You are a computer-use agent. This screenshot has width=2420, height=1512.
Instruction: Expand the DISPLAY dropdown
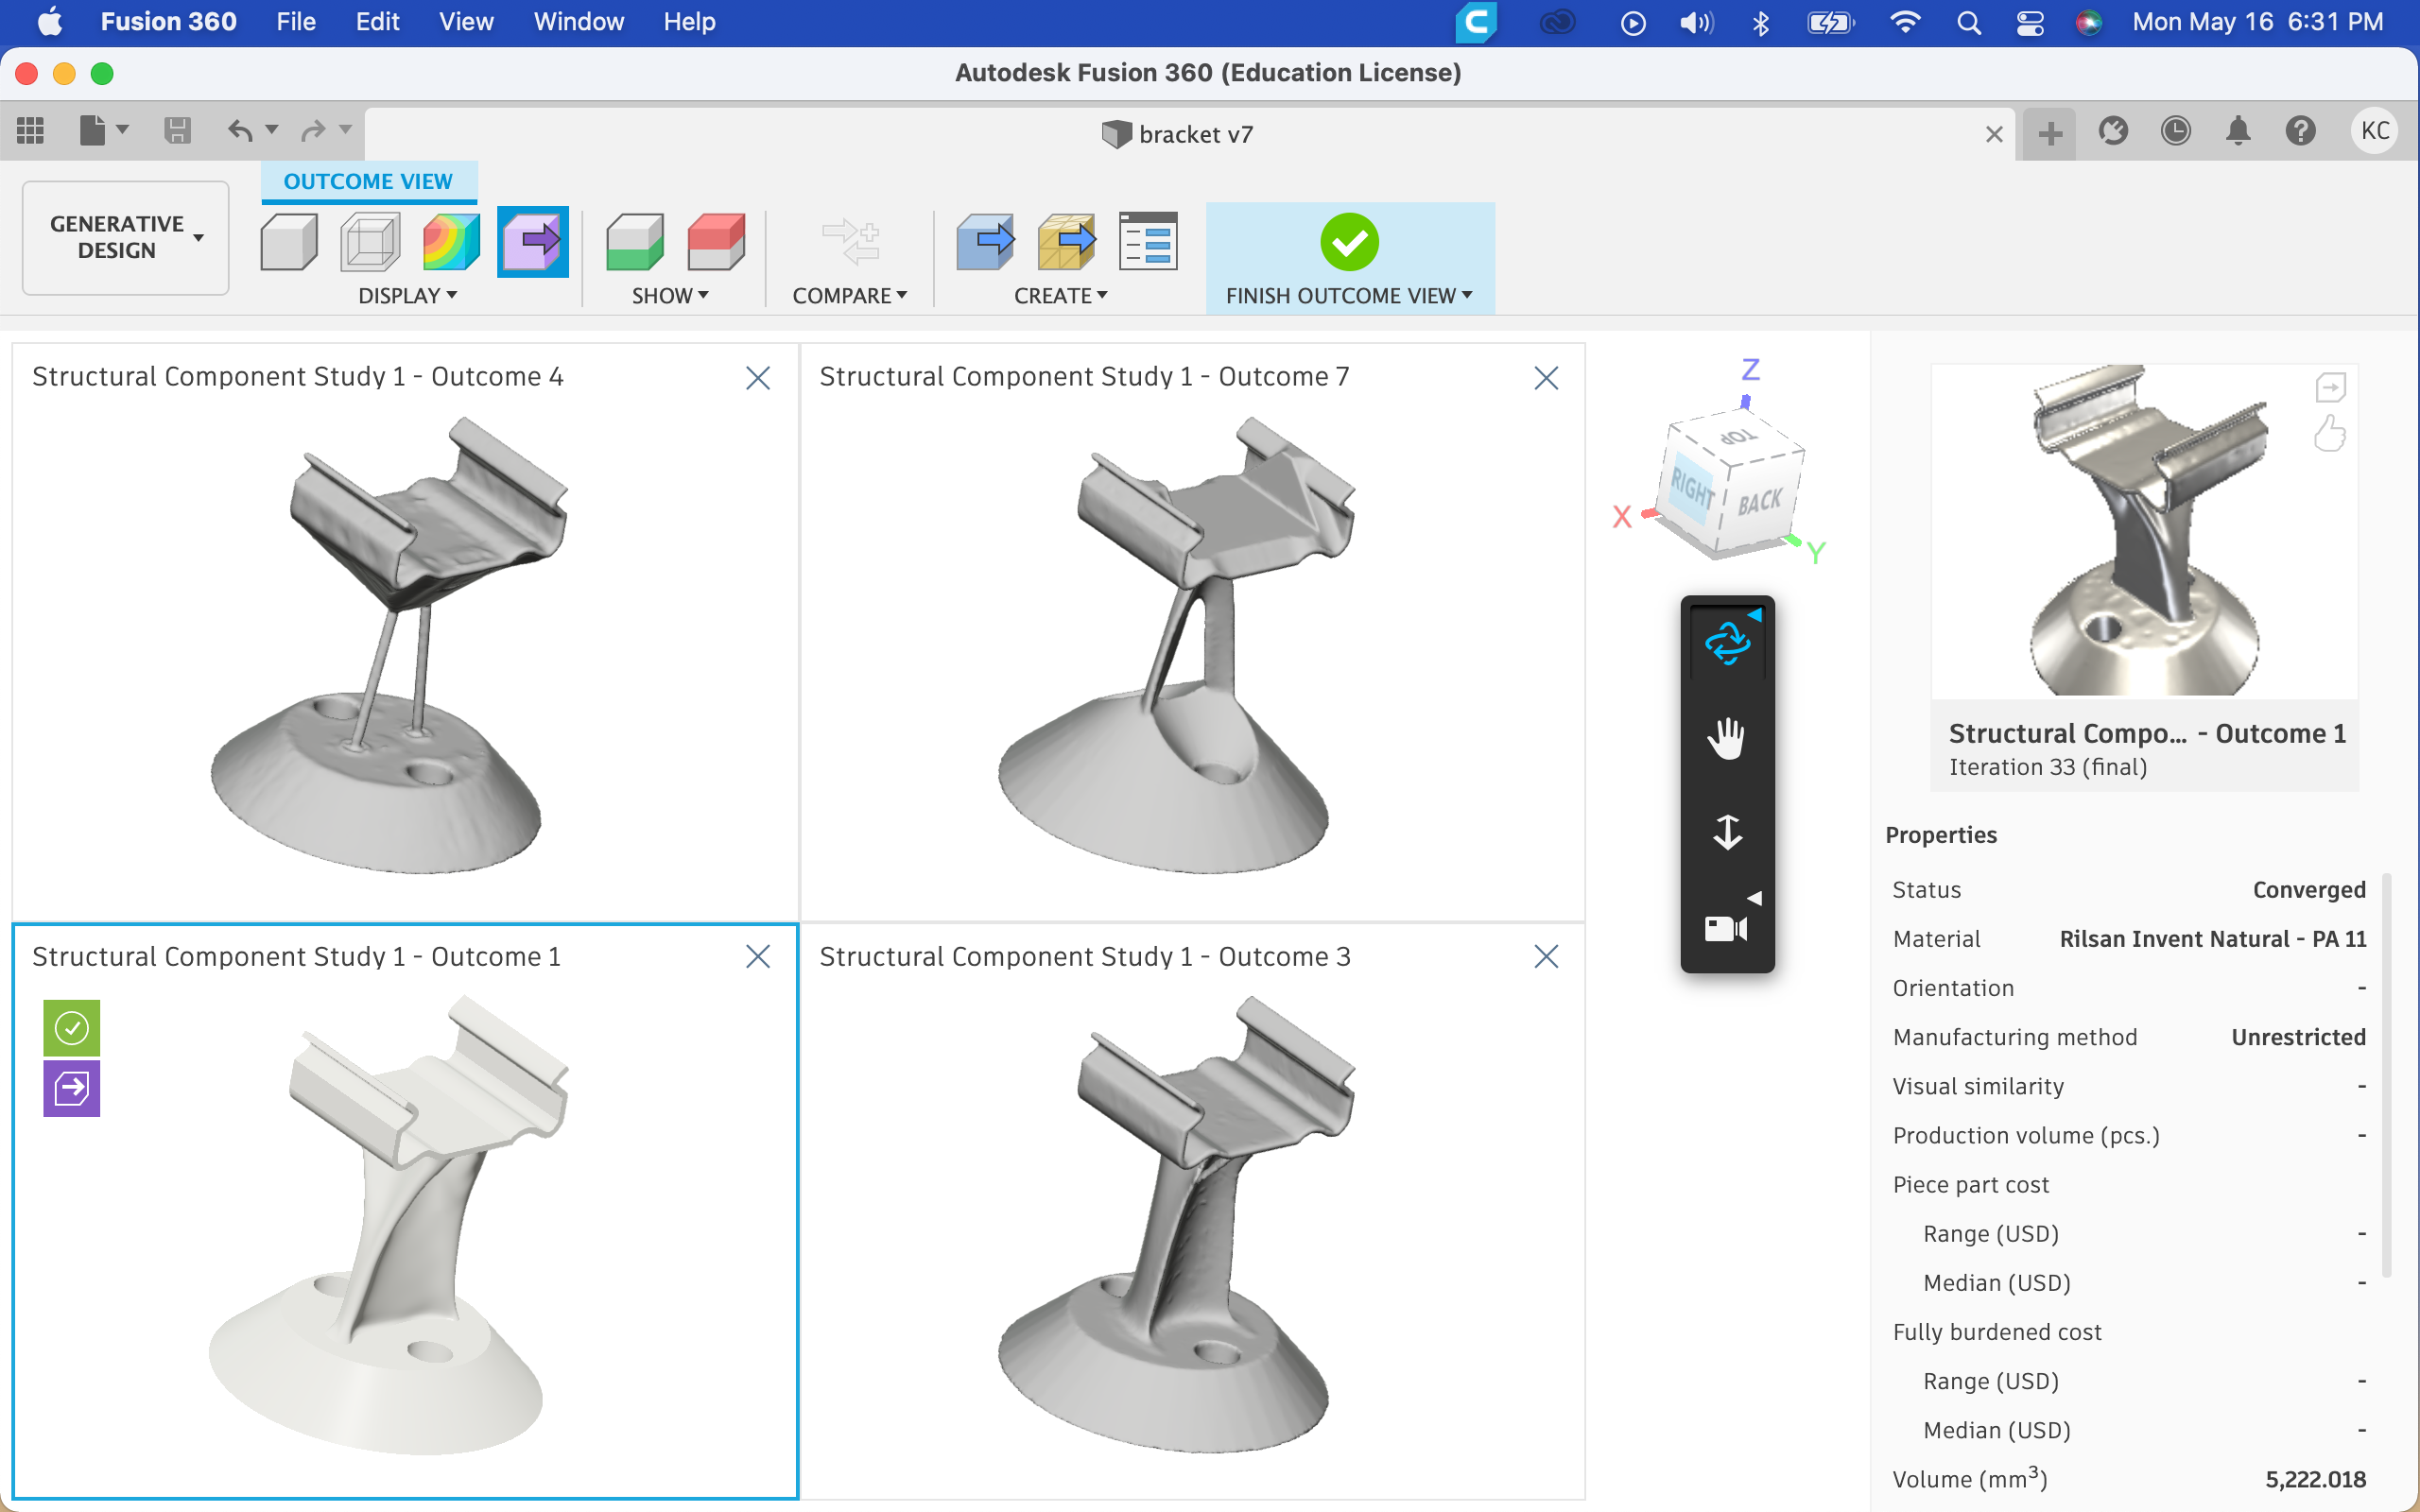pyautogui.click(x=408, y=296)
